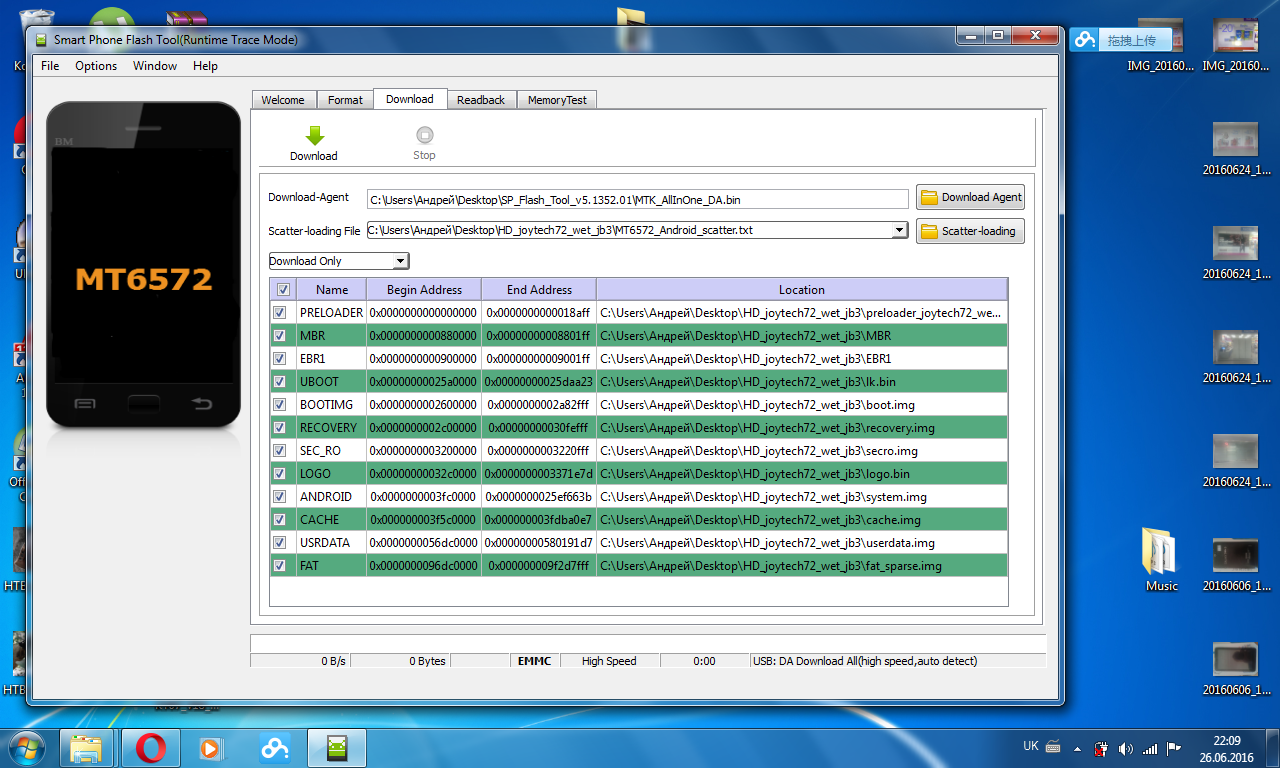
Task: Uncheck the PRELOADER partition checkbox
Action: coord(280,313)
